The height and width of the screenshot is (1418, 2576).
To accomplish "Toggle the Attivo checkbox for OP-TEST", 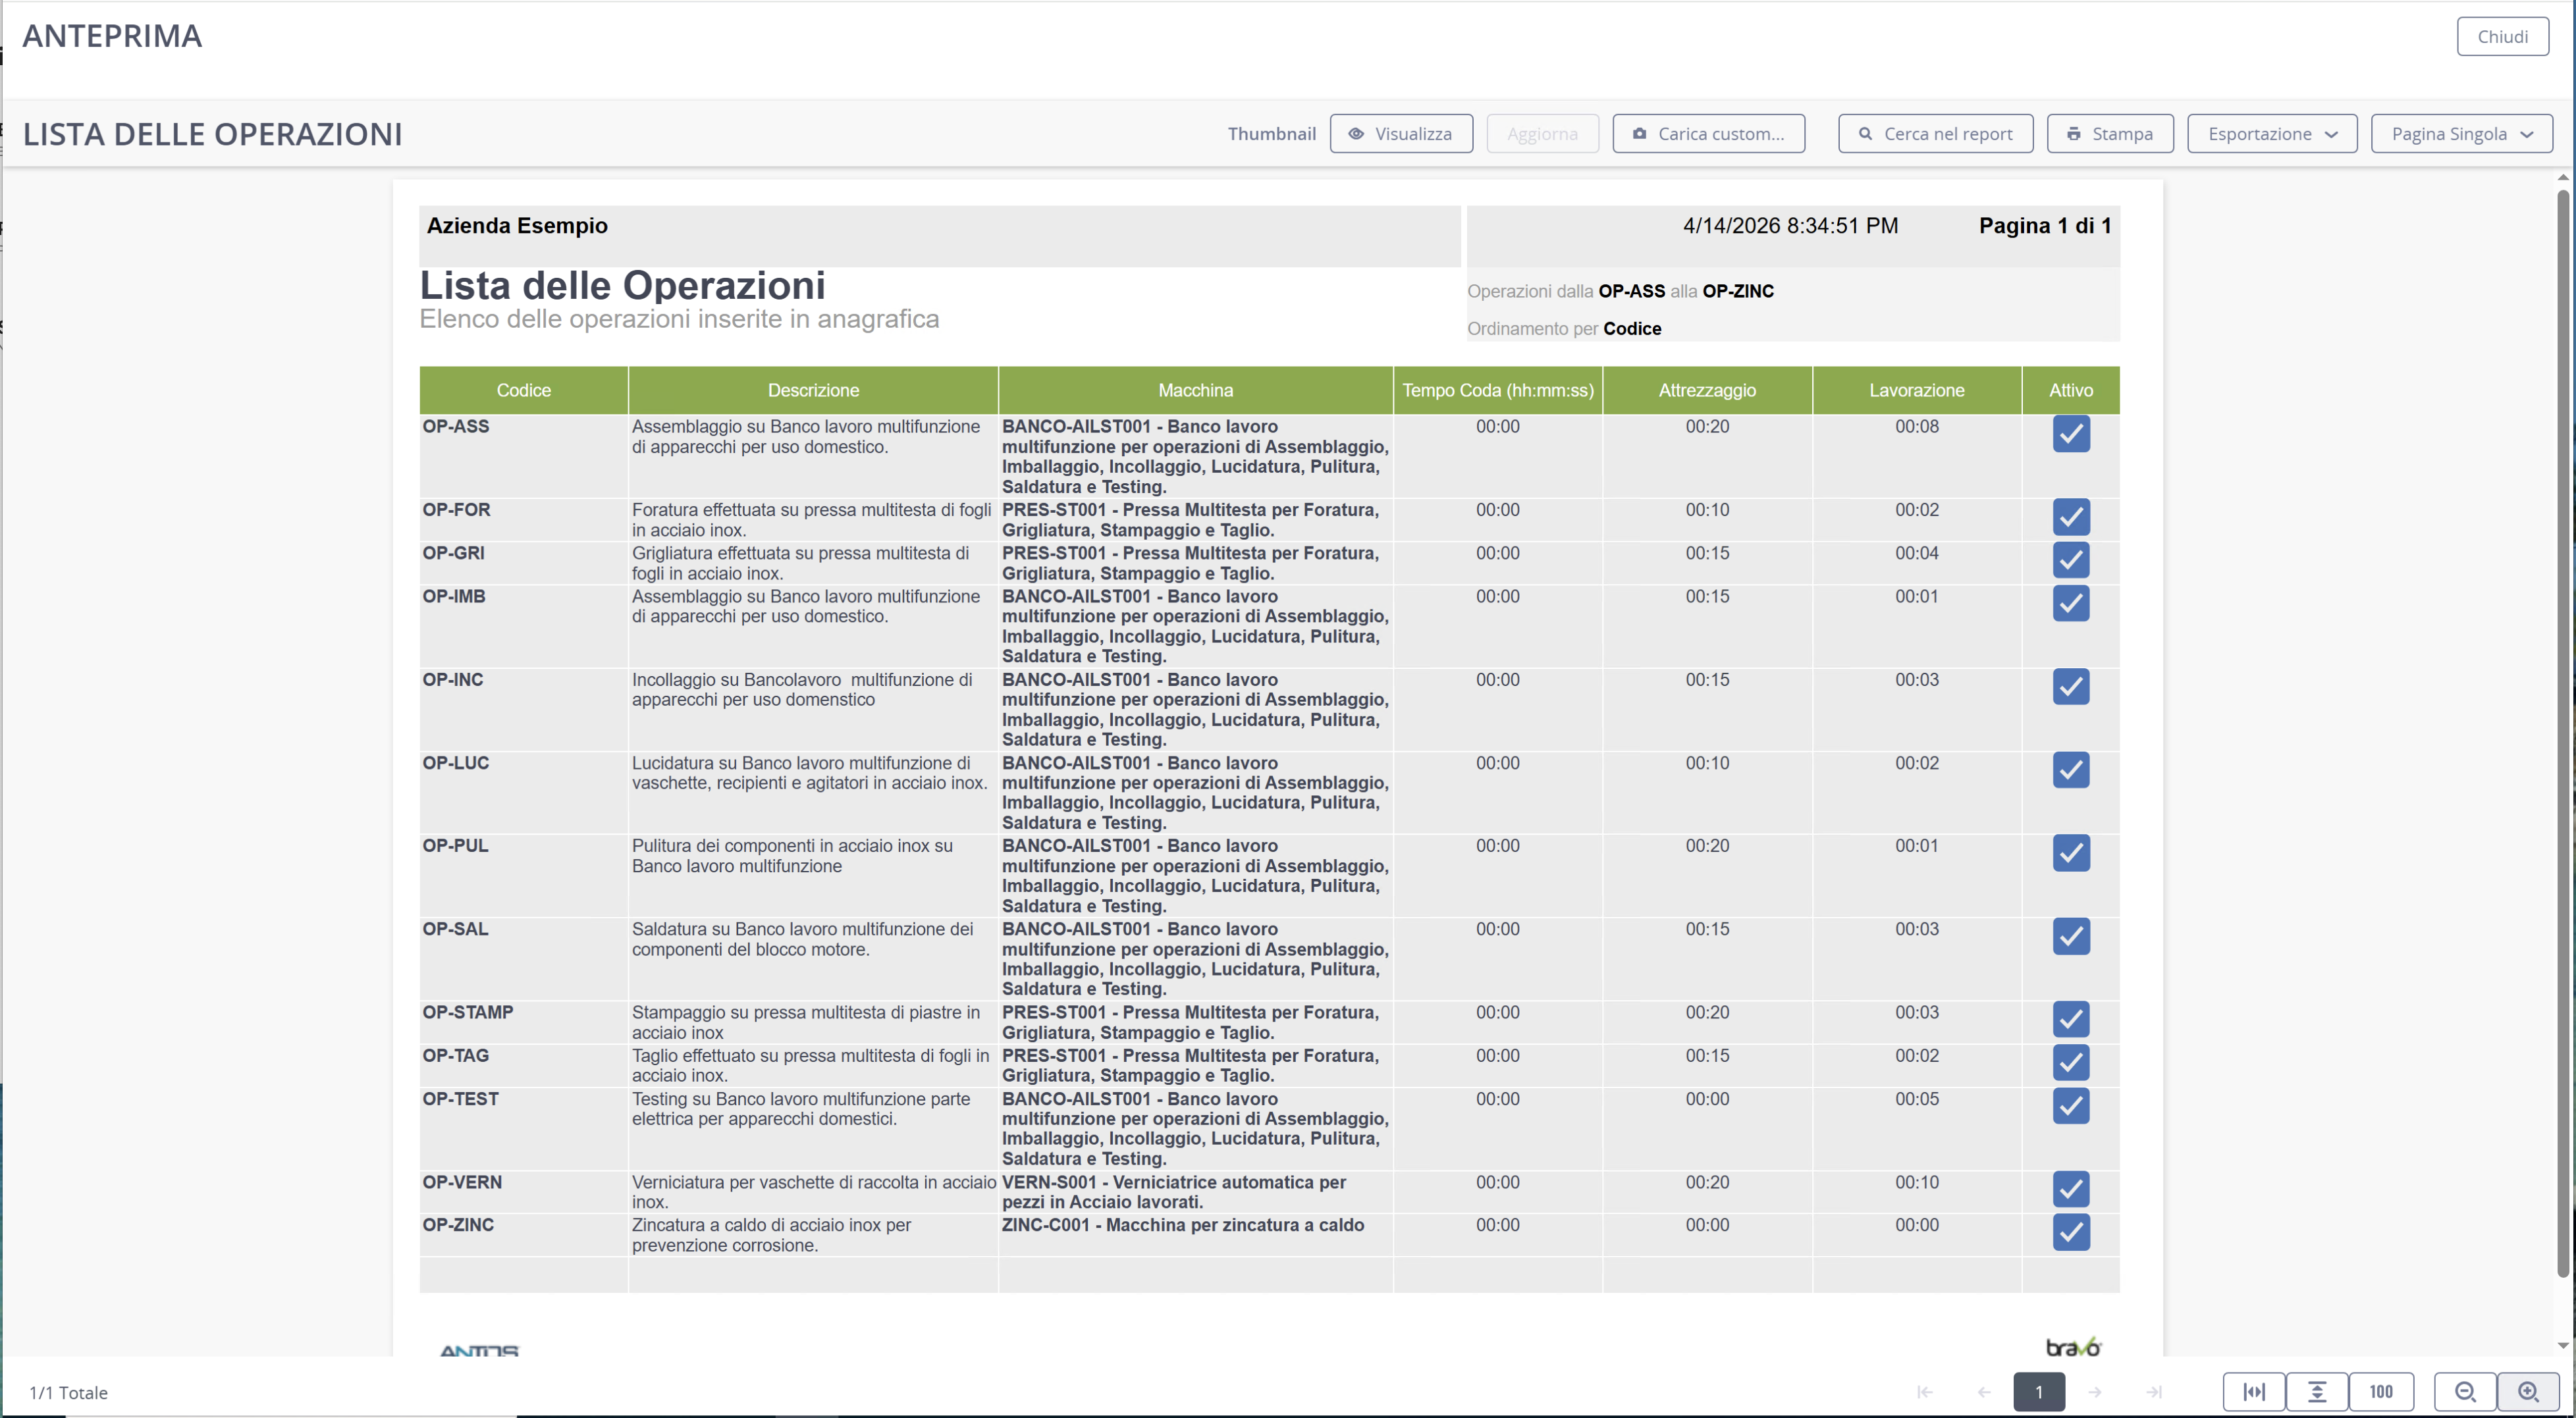I will 2071,1106.
